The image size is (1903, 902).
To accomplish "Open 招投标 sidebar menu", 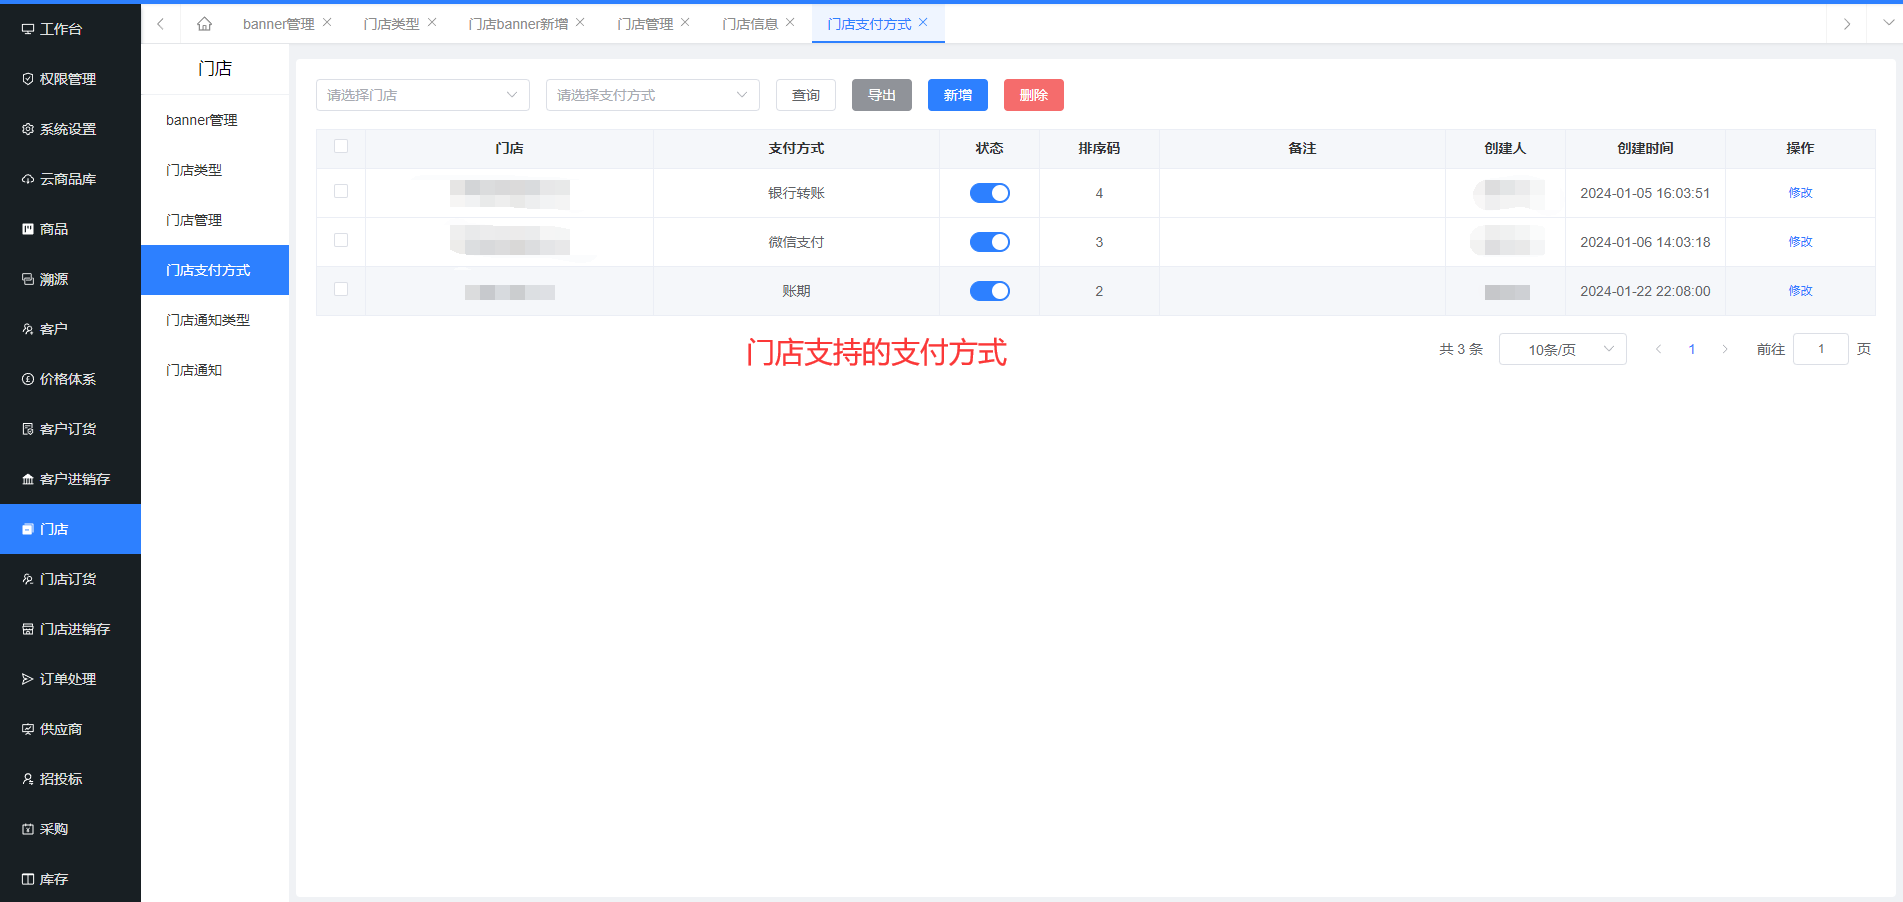I will (70, 779).
